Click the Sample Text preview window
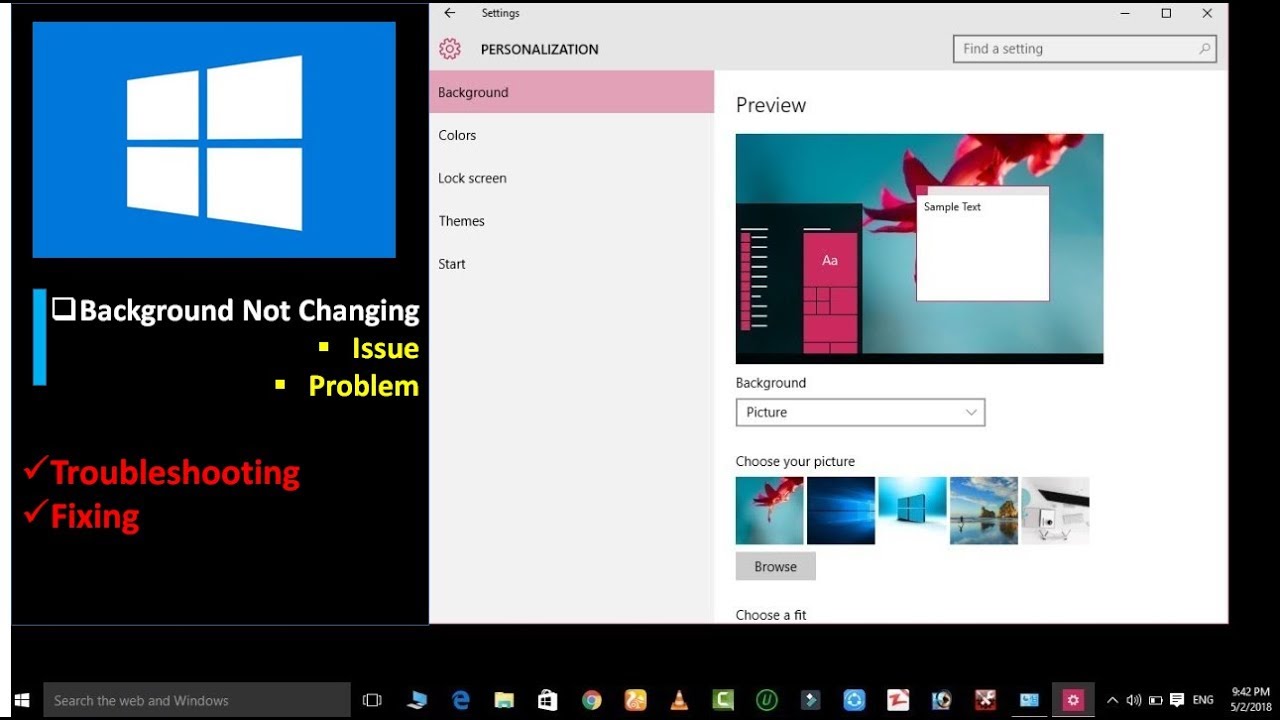Screen dimensions: 1280x720 [983, 243]
